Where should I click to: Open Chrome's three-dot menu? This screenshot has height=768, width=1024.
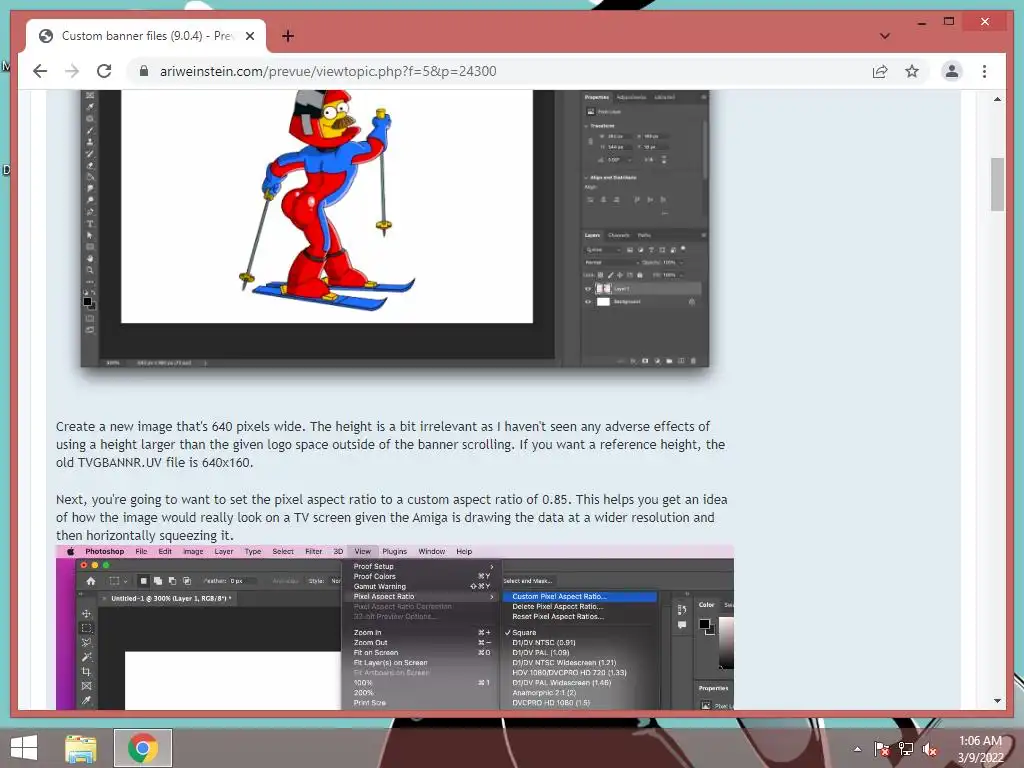[984, 71]
